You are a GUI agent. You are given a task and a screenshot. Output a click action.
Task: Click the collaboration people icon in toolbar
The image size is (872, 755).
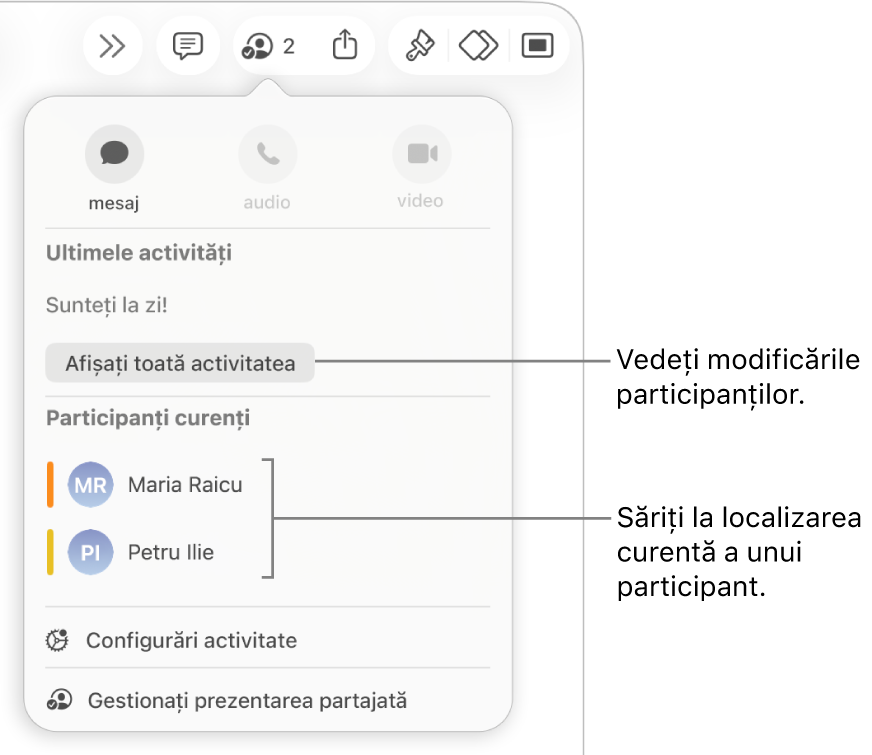[257, 46]
